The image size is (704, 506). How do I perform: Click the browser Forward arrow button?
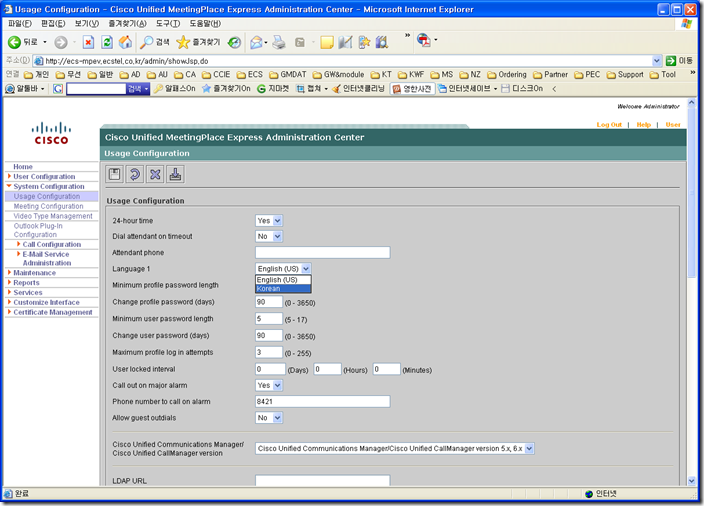click(x=61, y=42)
